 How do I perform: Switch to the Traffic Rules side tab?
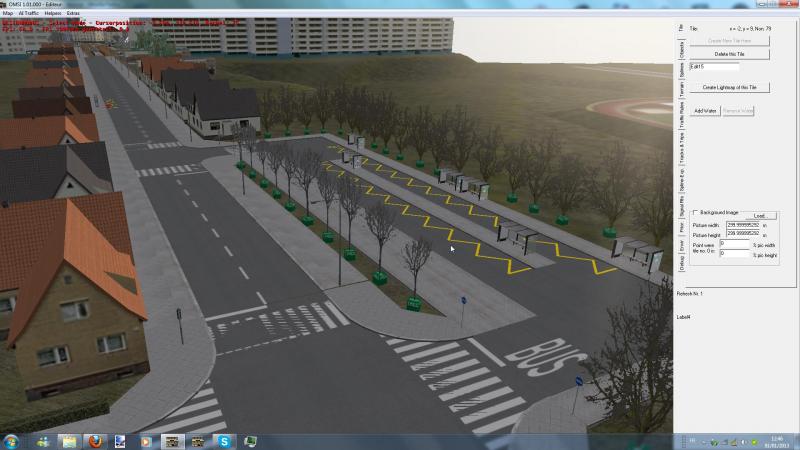click(x=682, y=114)
